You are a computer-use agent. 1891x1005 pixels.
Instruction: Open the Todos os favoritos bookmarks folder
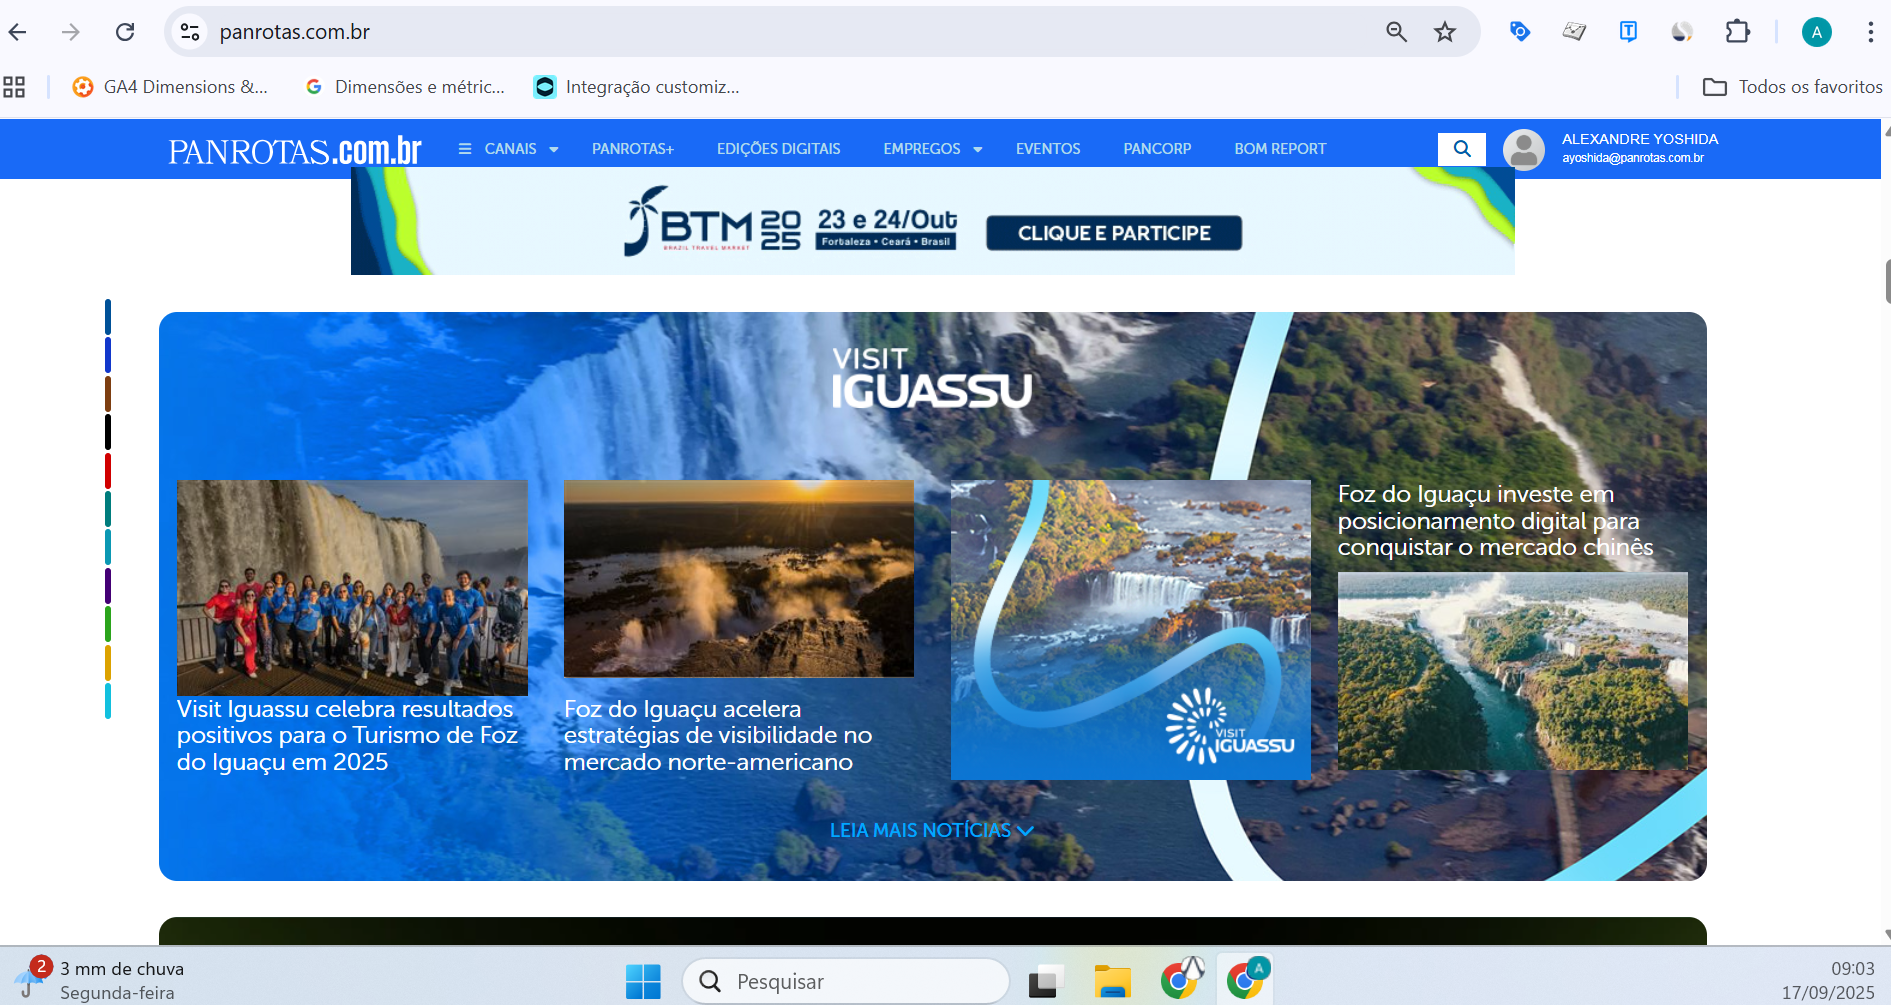[1792, 87]
